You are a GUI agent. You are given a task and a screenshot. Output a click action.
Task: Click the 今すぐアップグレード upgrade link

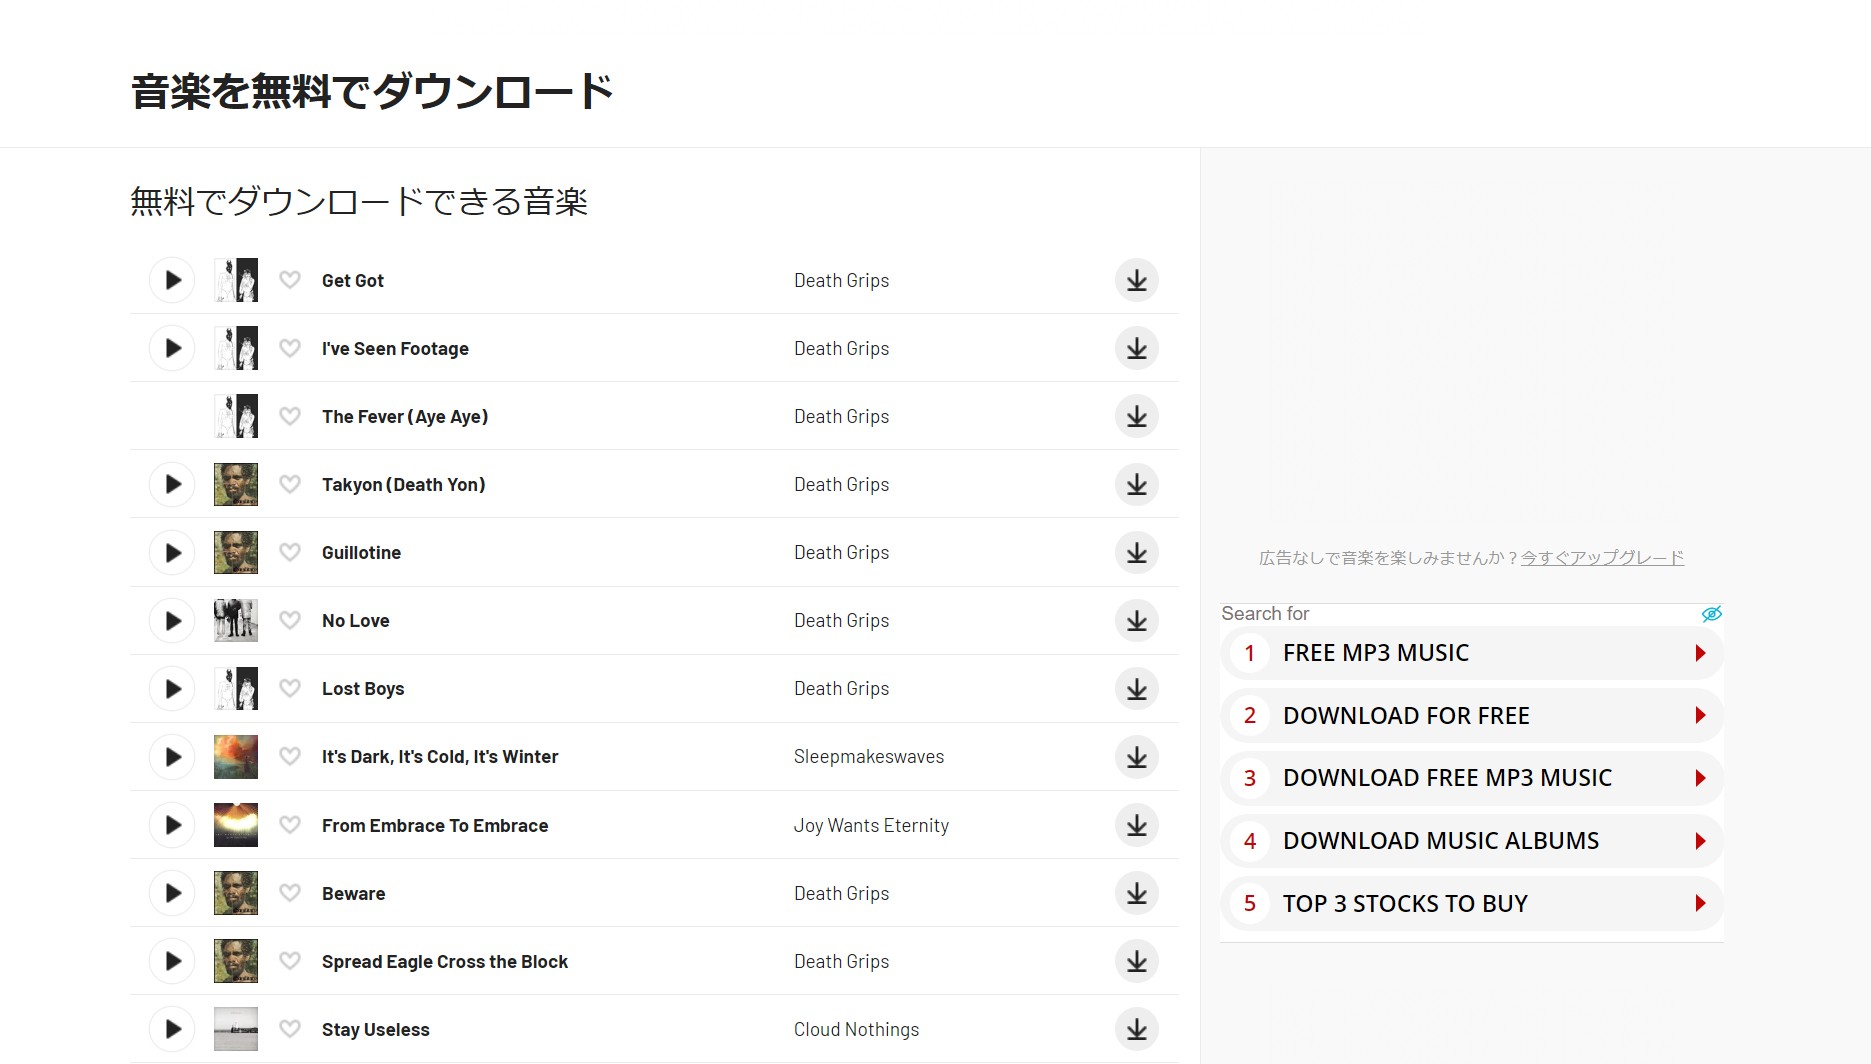[1602, 558]
